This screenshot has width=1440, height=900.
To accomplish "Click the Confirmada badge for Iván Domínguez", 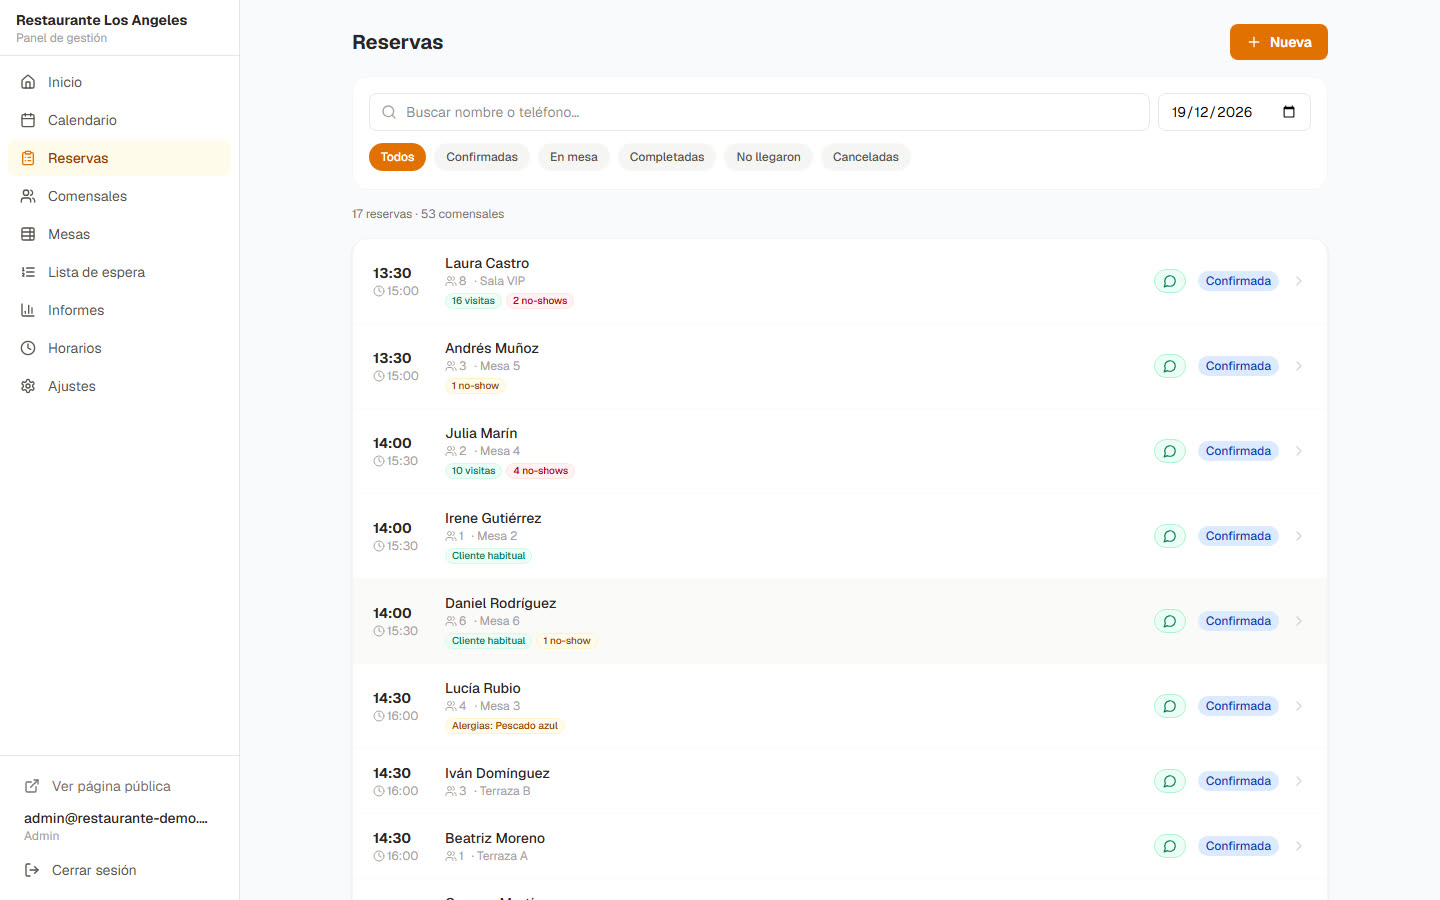I will coord(1238,781).
